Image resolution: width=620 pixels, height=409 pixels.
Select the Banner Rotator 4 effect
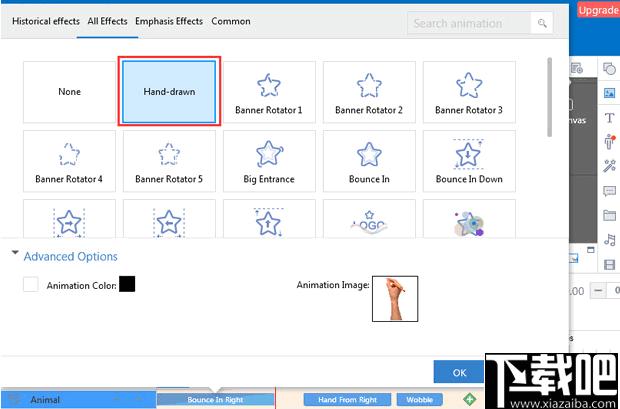(69, 161)
